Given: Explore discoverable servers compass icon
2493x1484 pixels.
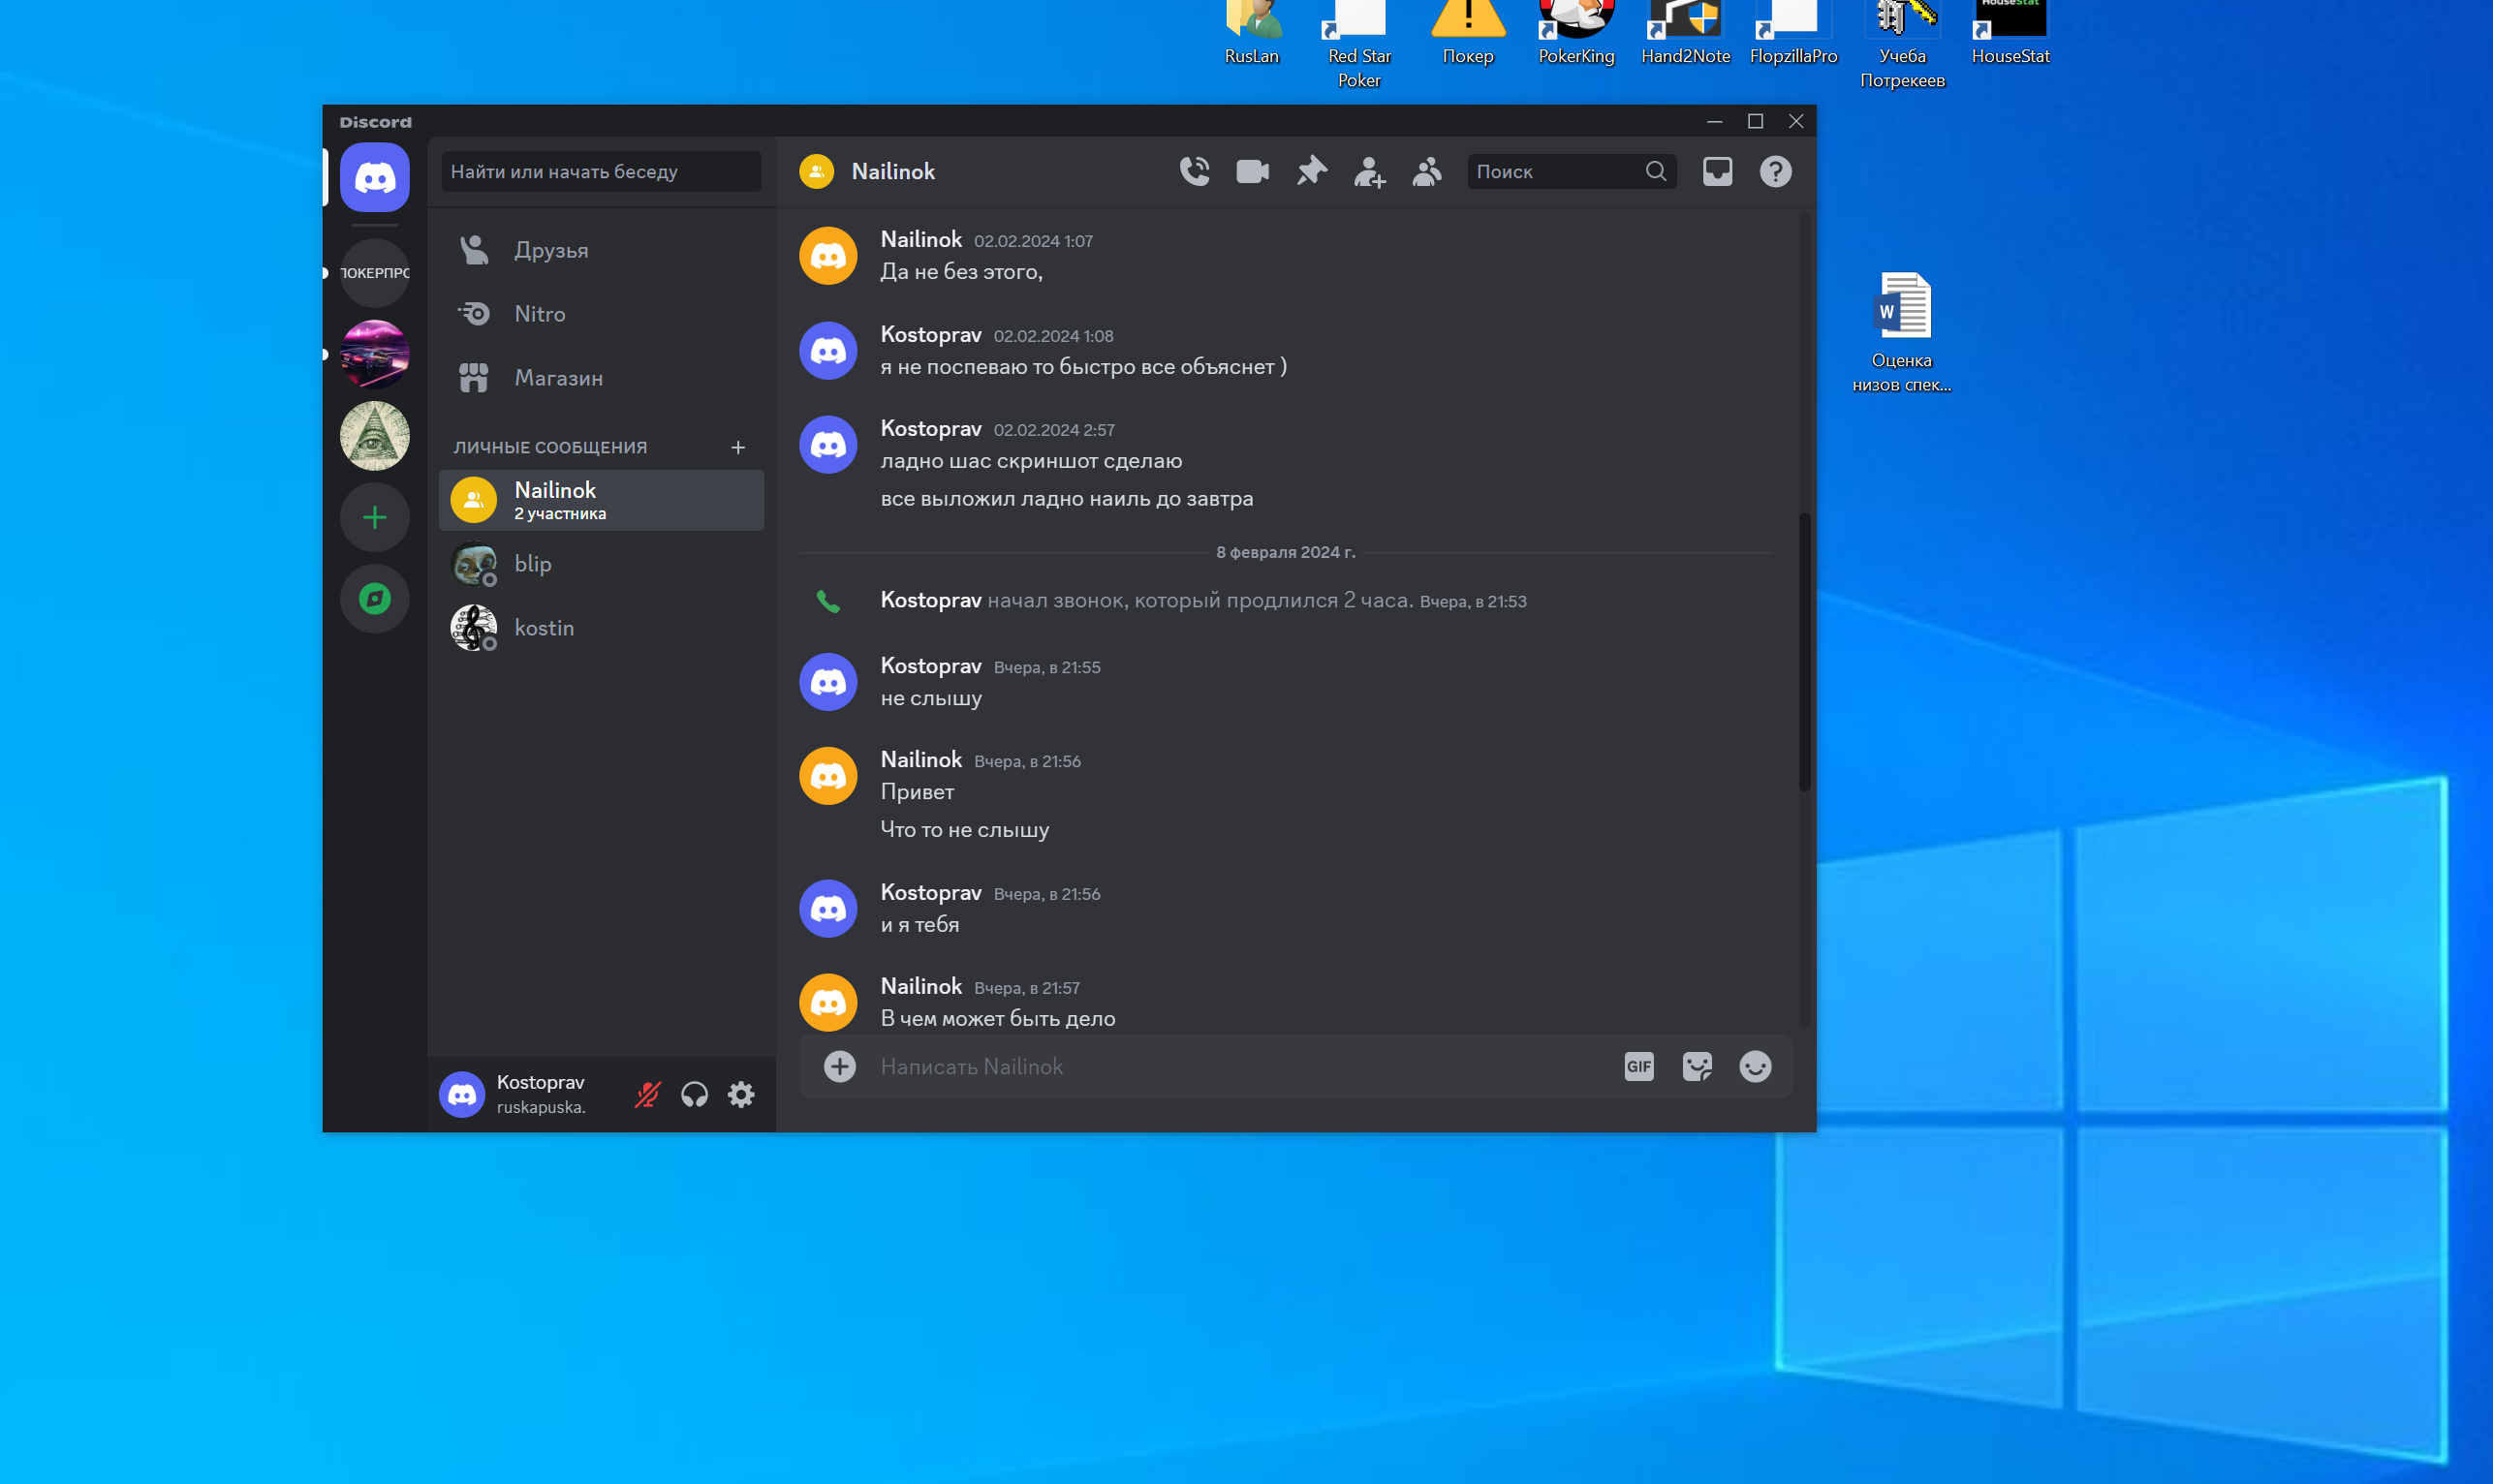Looking at the screenshot, I should tap(374, 599).
